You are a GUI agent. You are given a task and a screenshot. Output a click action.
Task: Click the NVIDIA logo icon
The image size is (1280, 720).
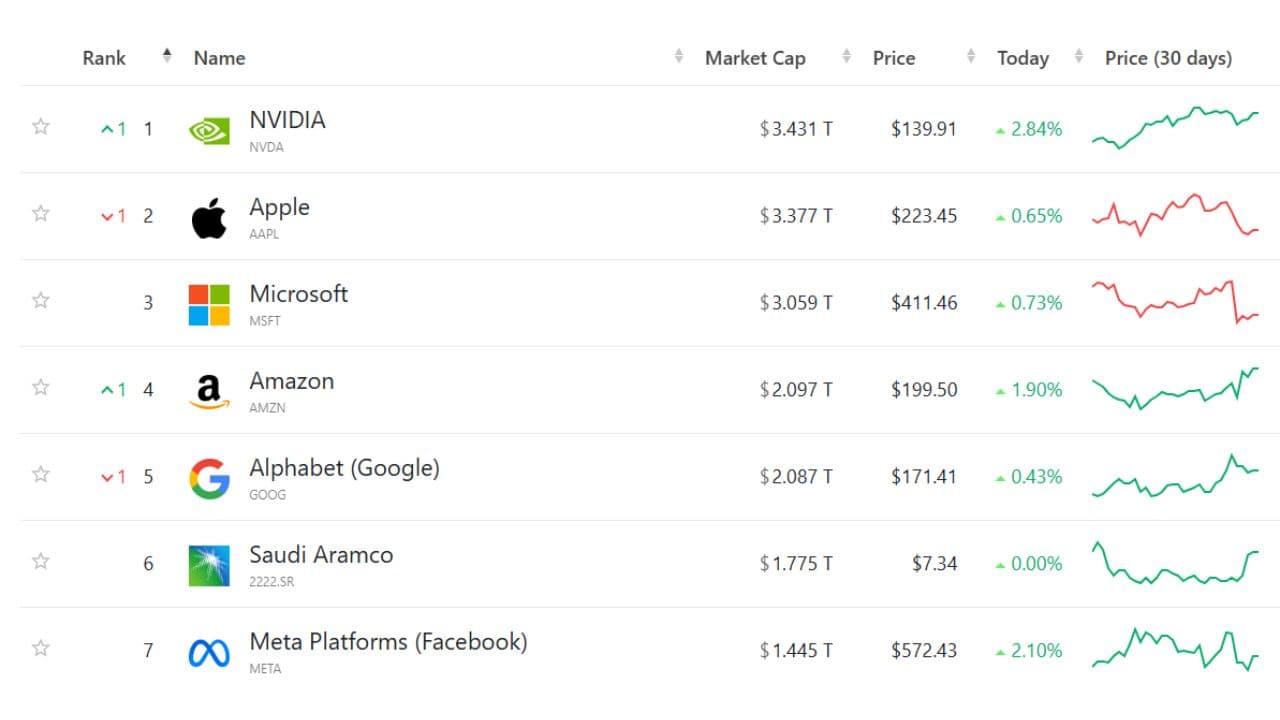209,131
